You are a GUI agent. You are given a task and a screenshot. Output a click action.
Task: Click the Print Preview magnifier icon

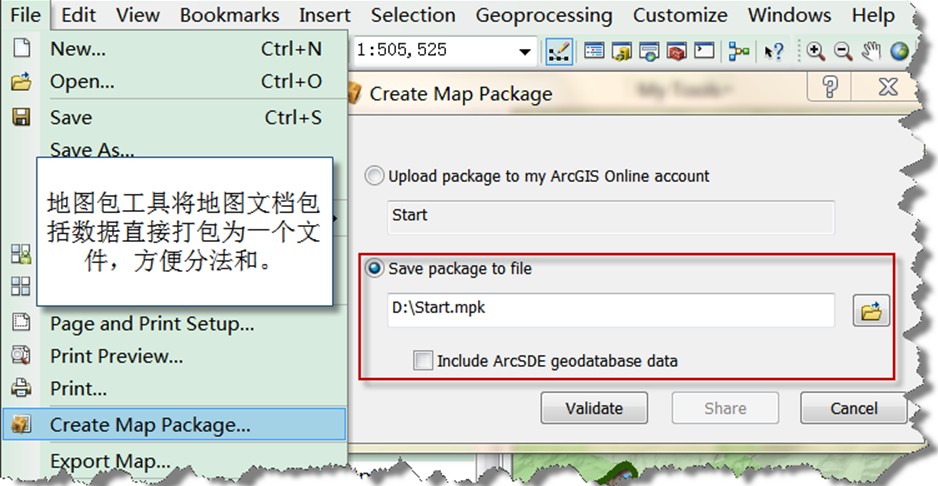[x=21, y=355]
